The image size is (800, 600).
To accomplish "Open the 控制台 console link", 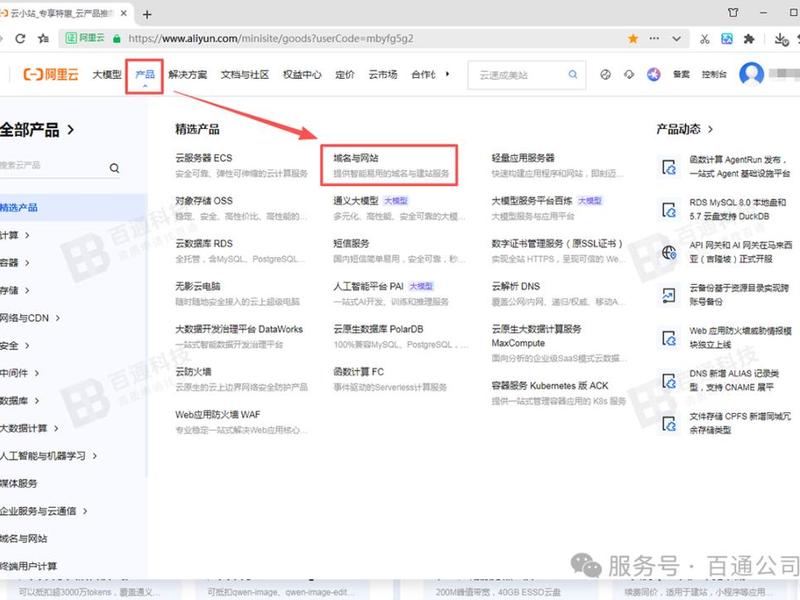I will click(x=714, y=74).
